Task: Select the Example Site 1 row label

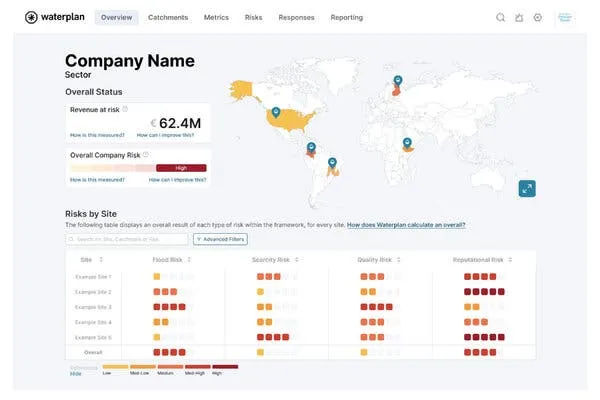Action: 93,277
